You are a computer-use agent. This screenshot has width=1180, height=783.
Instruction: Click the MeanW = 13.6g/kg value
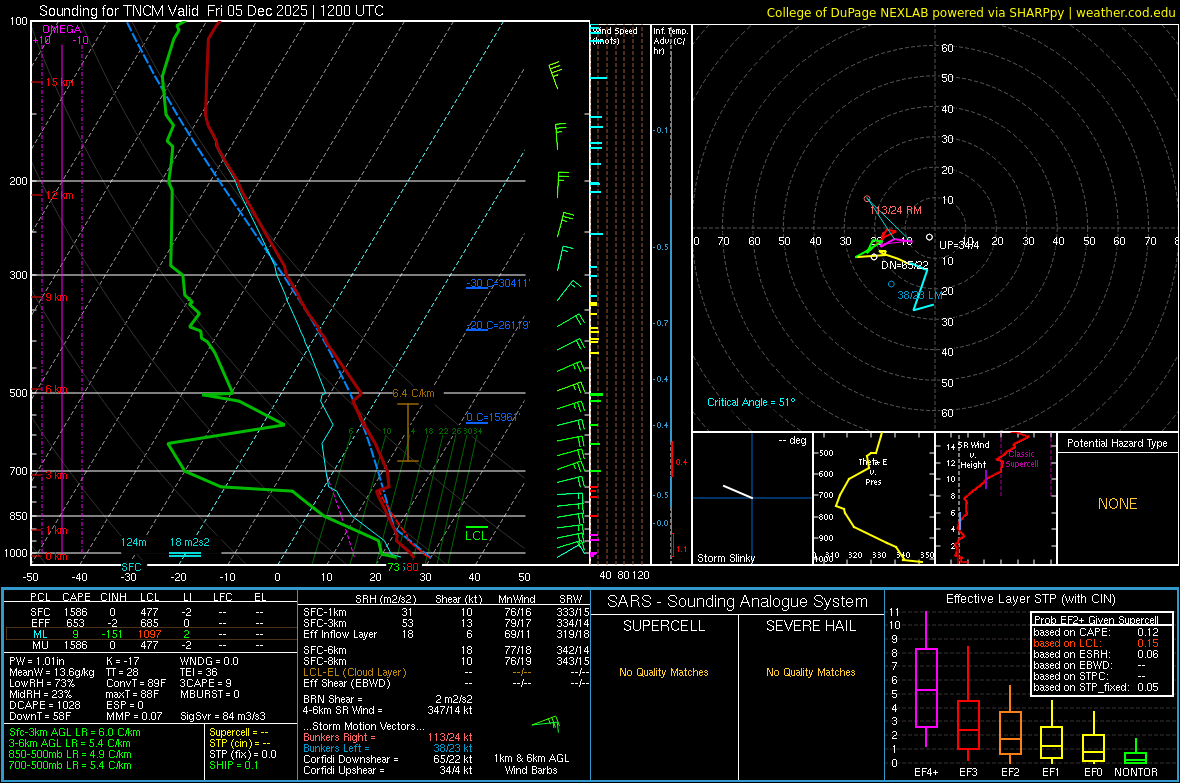click(x=52, y=672)
